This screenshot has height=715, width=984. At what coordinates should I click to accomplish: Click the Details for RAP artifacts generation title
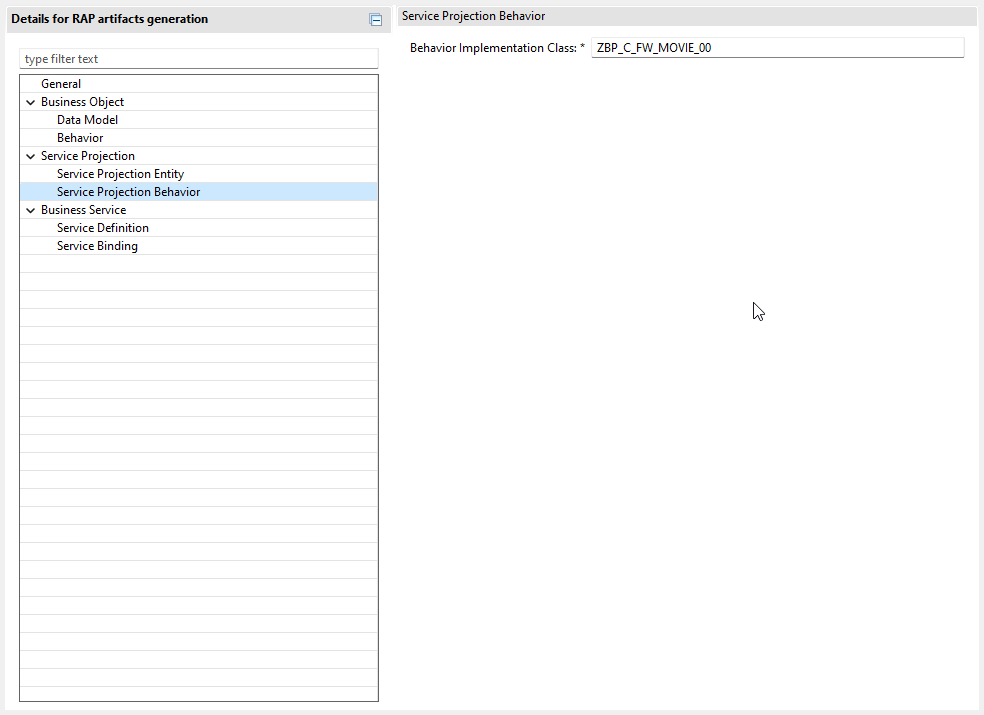pos(110,19)
